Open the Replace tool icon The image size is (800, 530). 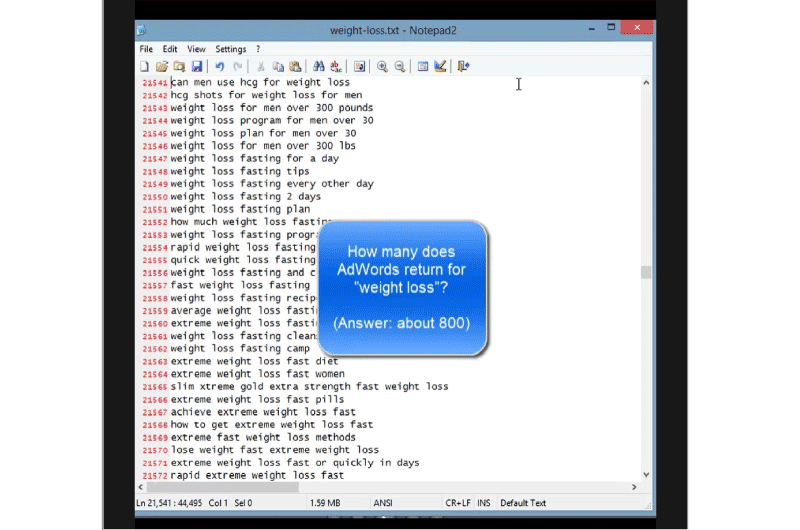coord(336,66)
